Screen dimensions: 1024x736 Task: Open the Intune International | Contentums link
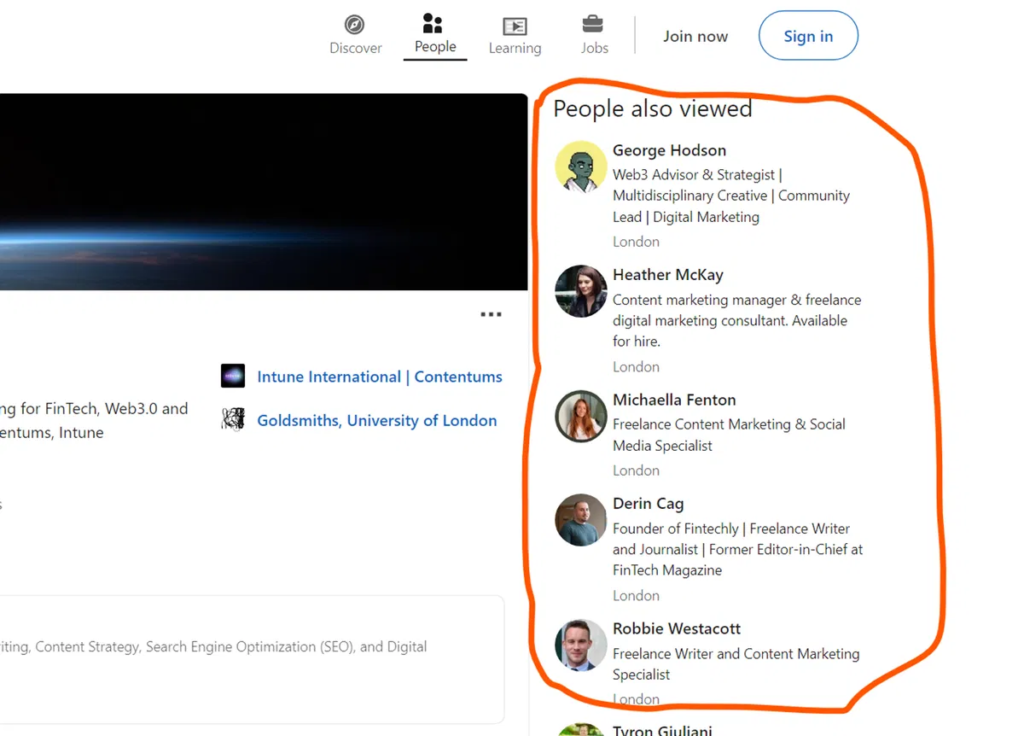(379, 377)
